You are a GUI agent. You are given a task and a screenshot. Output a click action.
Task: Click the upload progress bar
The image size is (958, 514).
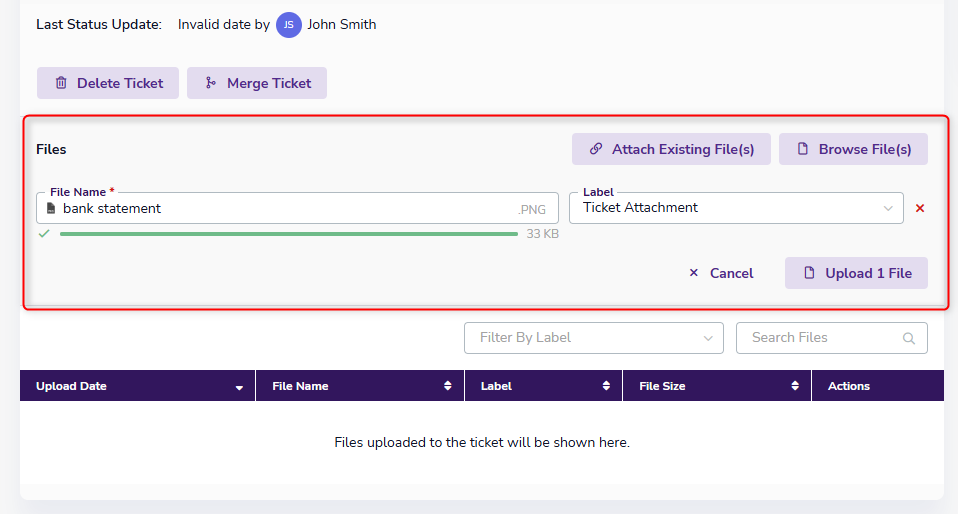[288, 234]
